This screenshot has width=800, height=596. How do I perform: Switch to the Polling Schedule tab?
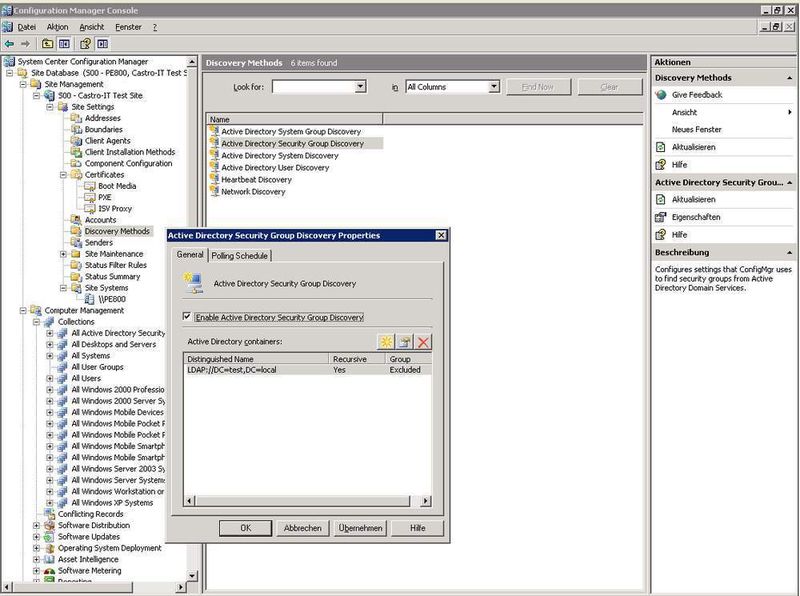pos(239,256)
